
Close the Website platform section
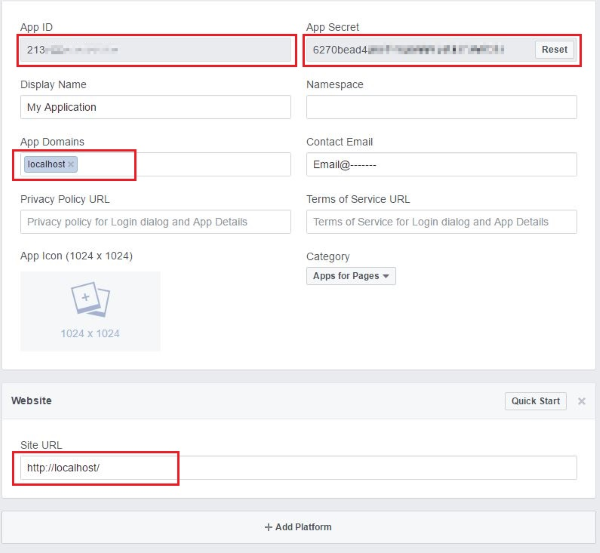(x=582, y=401)
